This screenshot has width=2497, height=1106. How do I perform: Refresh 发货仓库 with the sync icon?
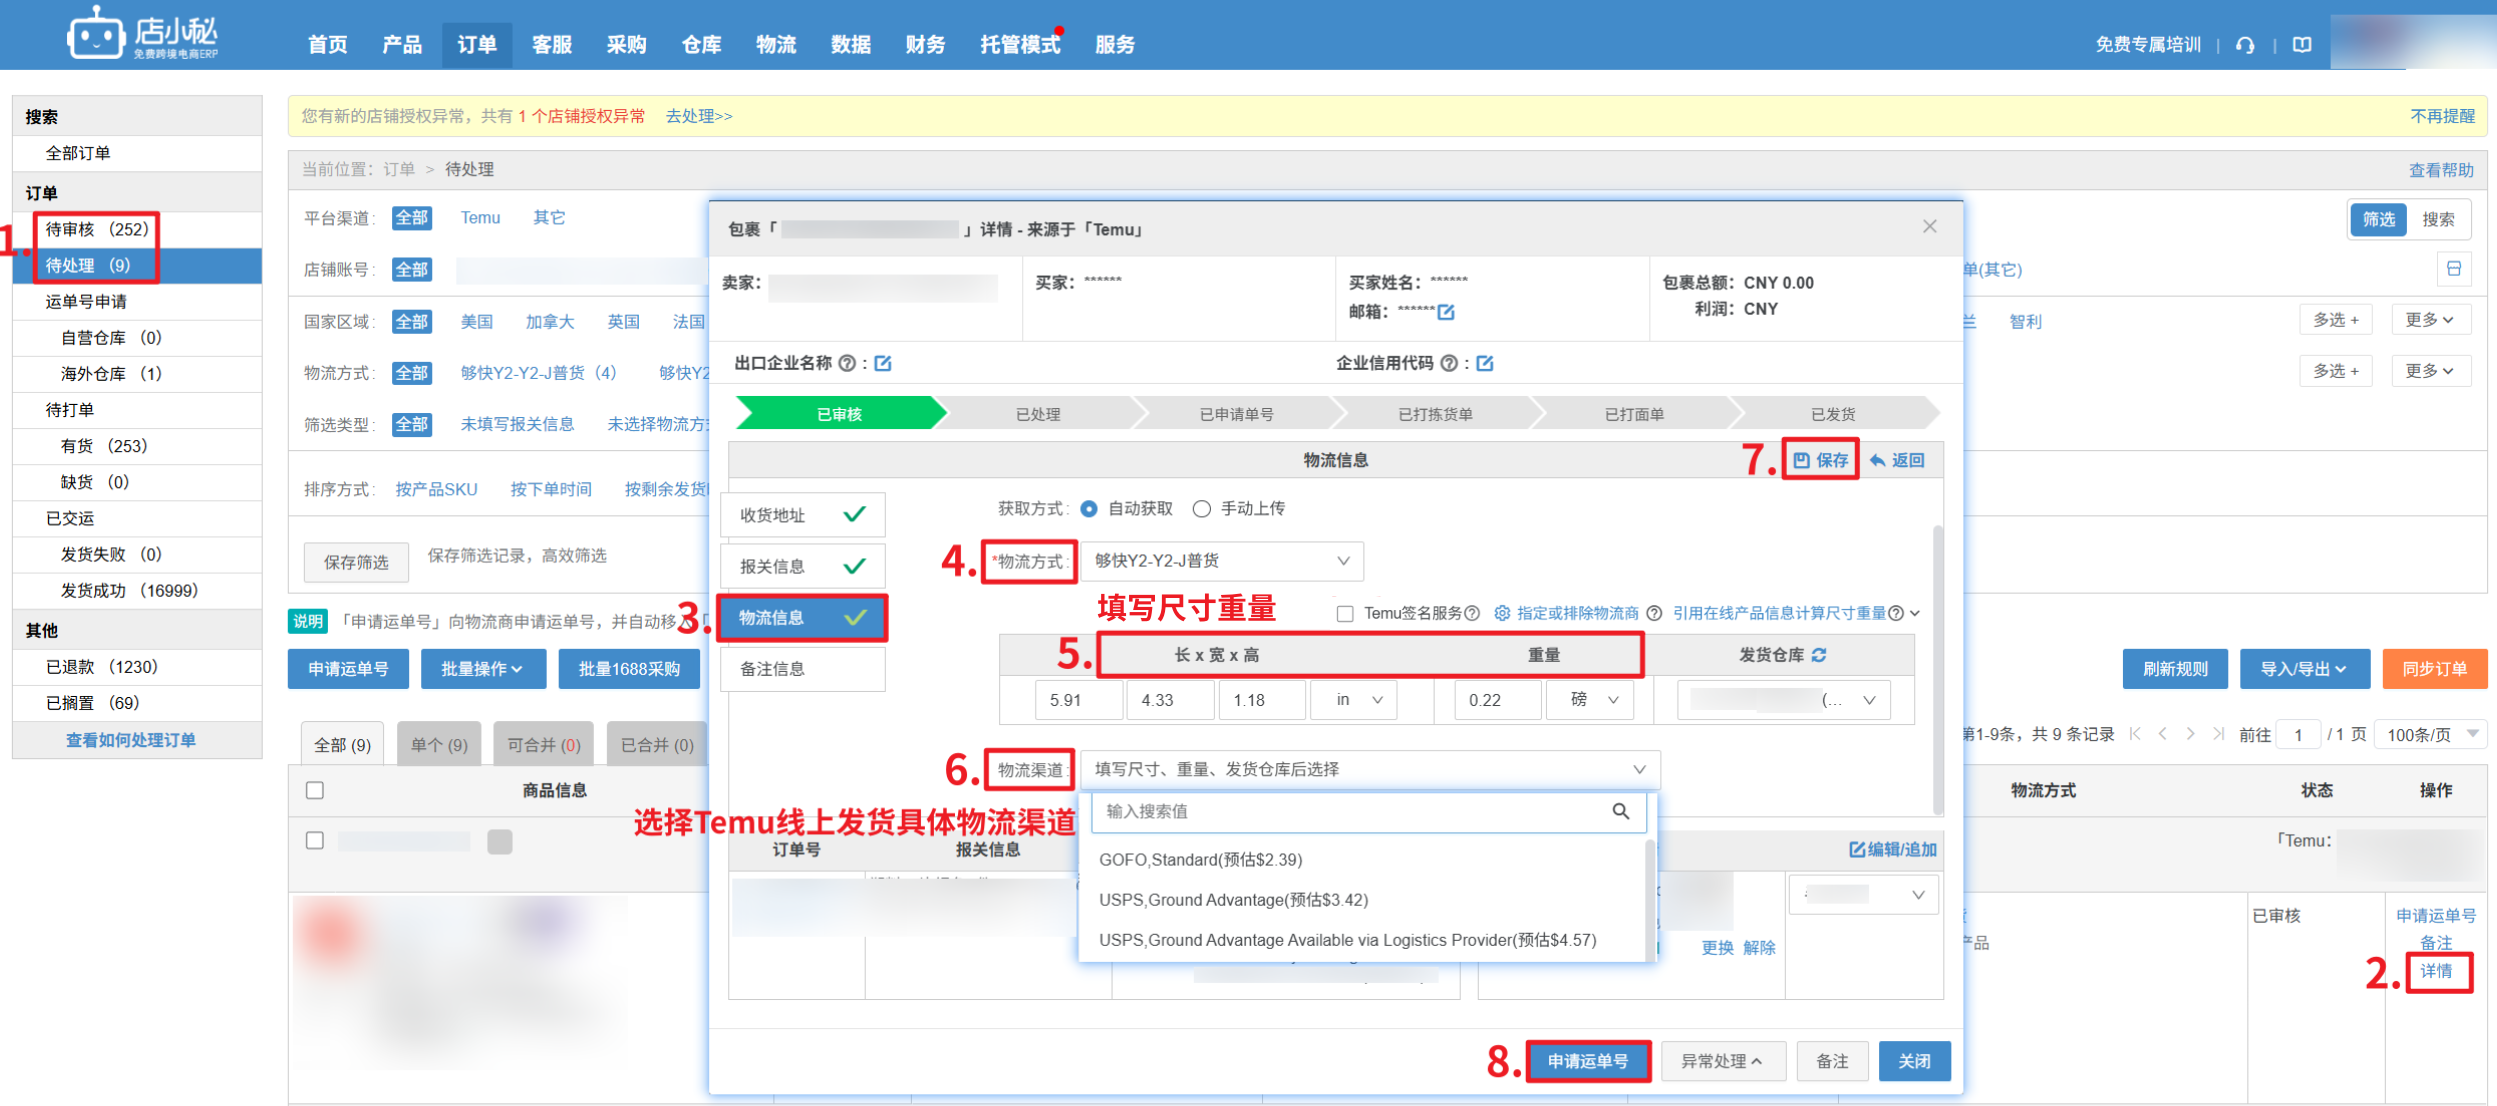pyautogui.click(x=1819, y=655)
